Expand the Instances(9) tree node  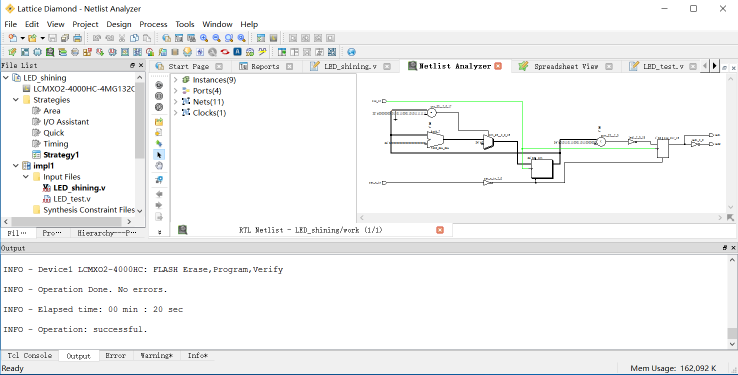[176, 80]
